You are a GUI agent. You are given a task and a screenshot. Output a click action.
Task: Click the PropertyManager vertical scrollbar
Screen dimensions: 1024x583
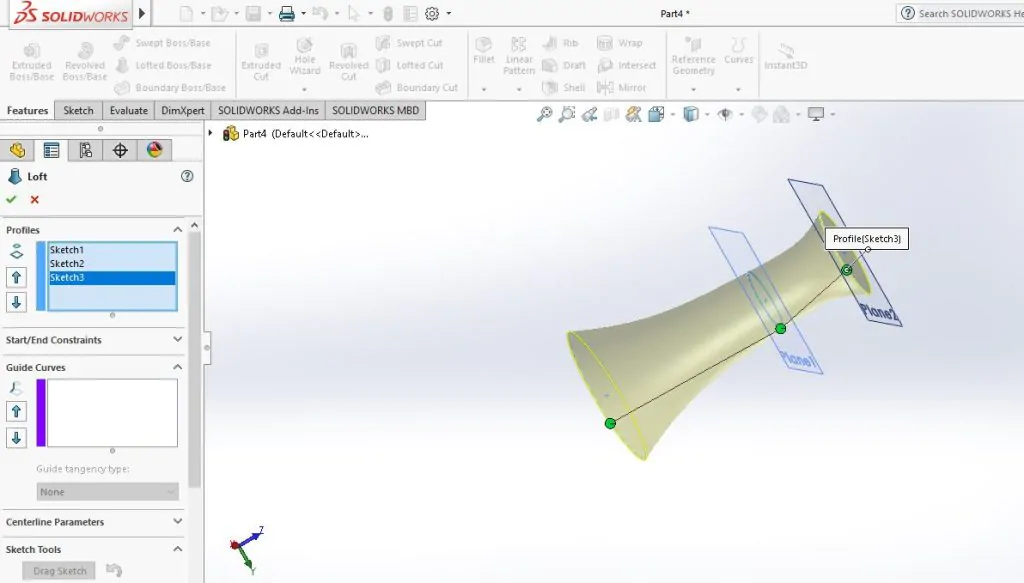point(194,359)
